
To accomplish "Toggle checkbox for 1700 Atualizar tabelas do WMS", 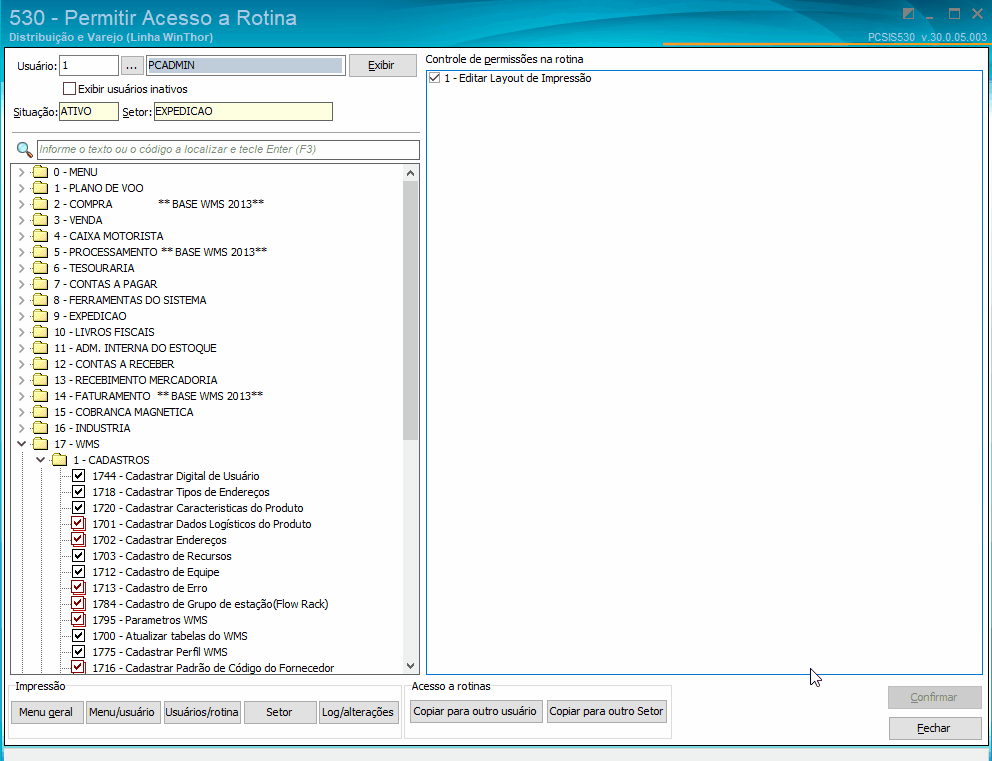I will [x=78, y=636].
